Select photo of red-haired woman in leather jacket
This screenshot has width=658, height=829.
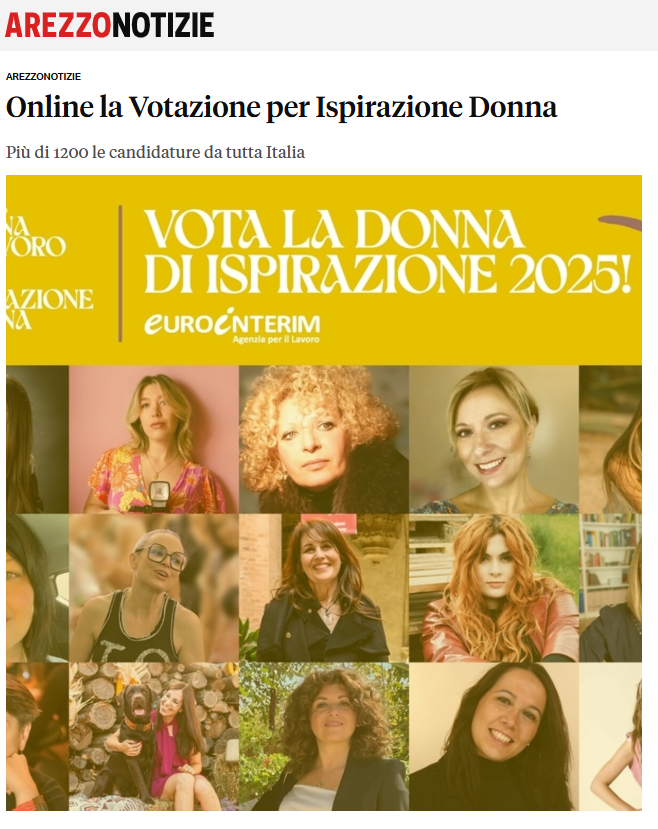tap(494, 588)
